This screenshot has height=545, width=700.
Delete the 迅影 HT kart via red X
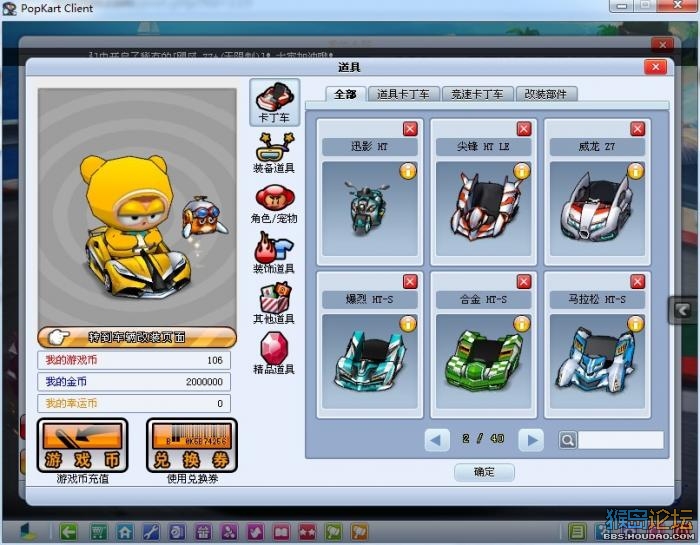[x=410, y=129]
